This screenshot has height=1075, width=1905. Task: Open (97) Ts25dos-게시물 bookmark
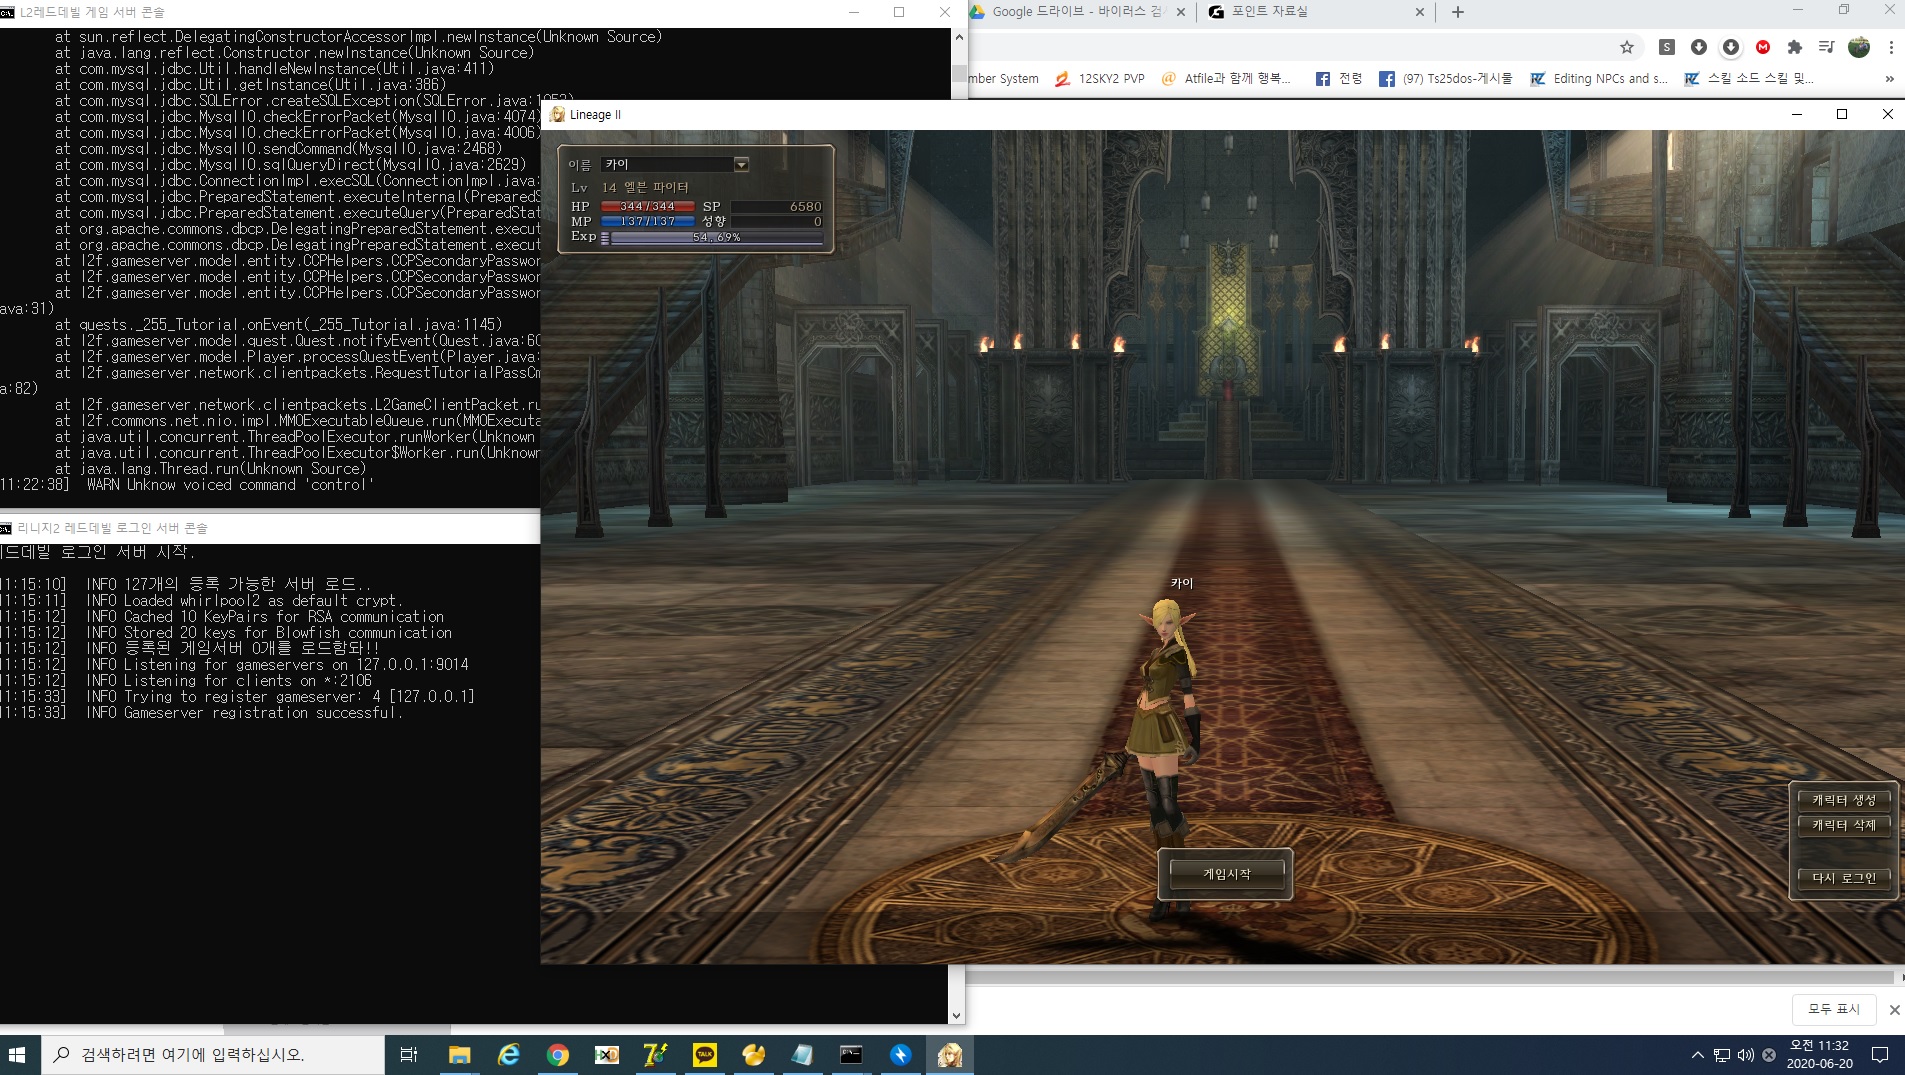coord(1446,78)
